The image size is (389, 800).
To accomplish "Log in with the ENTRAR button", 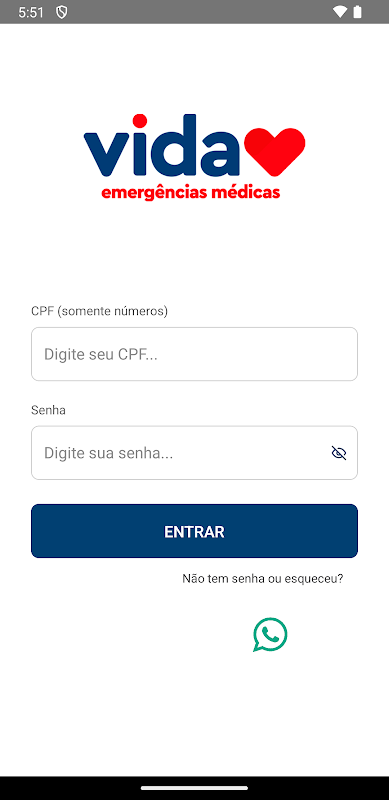I will pyautogui.click(x=194, y=531).
